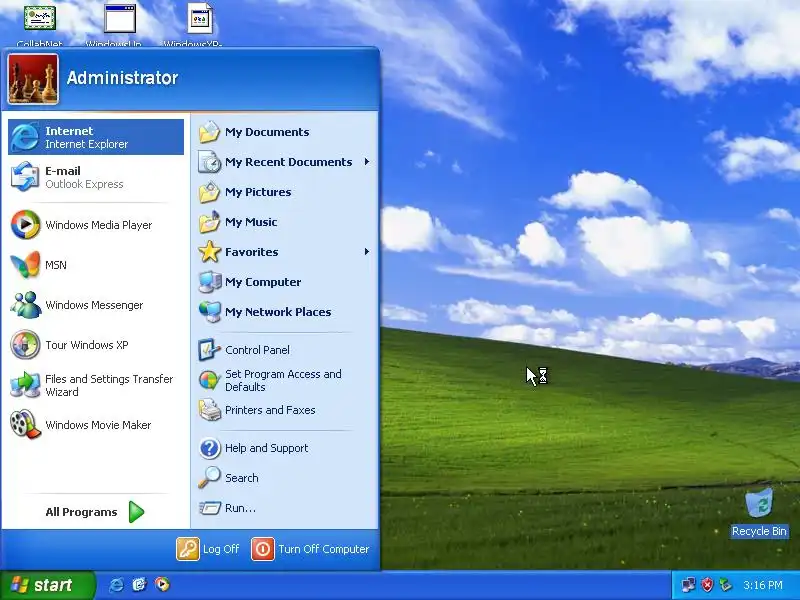The image size is (800, 600).
Task: Click Outlook Express quick launch icon in taskbar
Action: click(139, 585)
